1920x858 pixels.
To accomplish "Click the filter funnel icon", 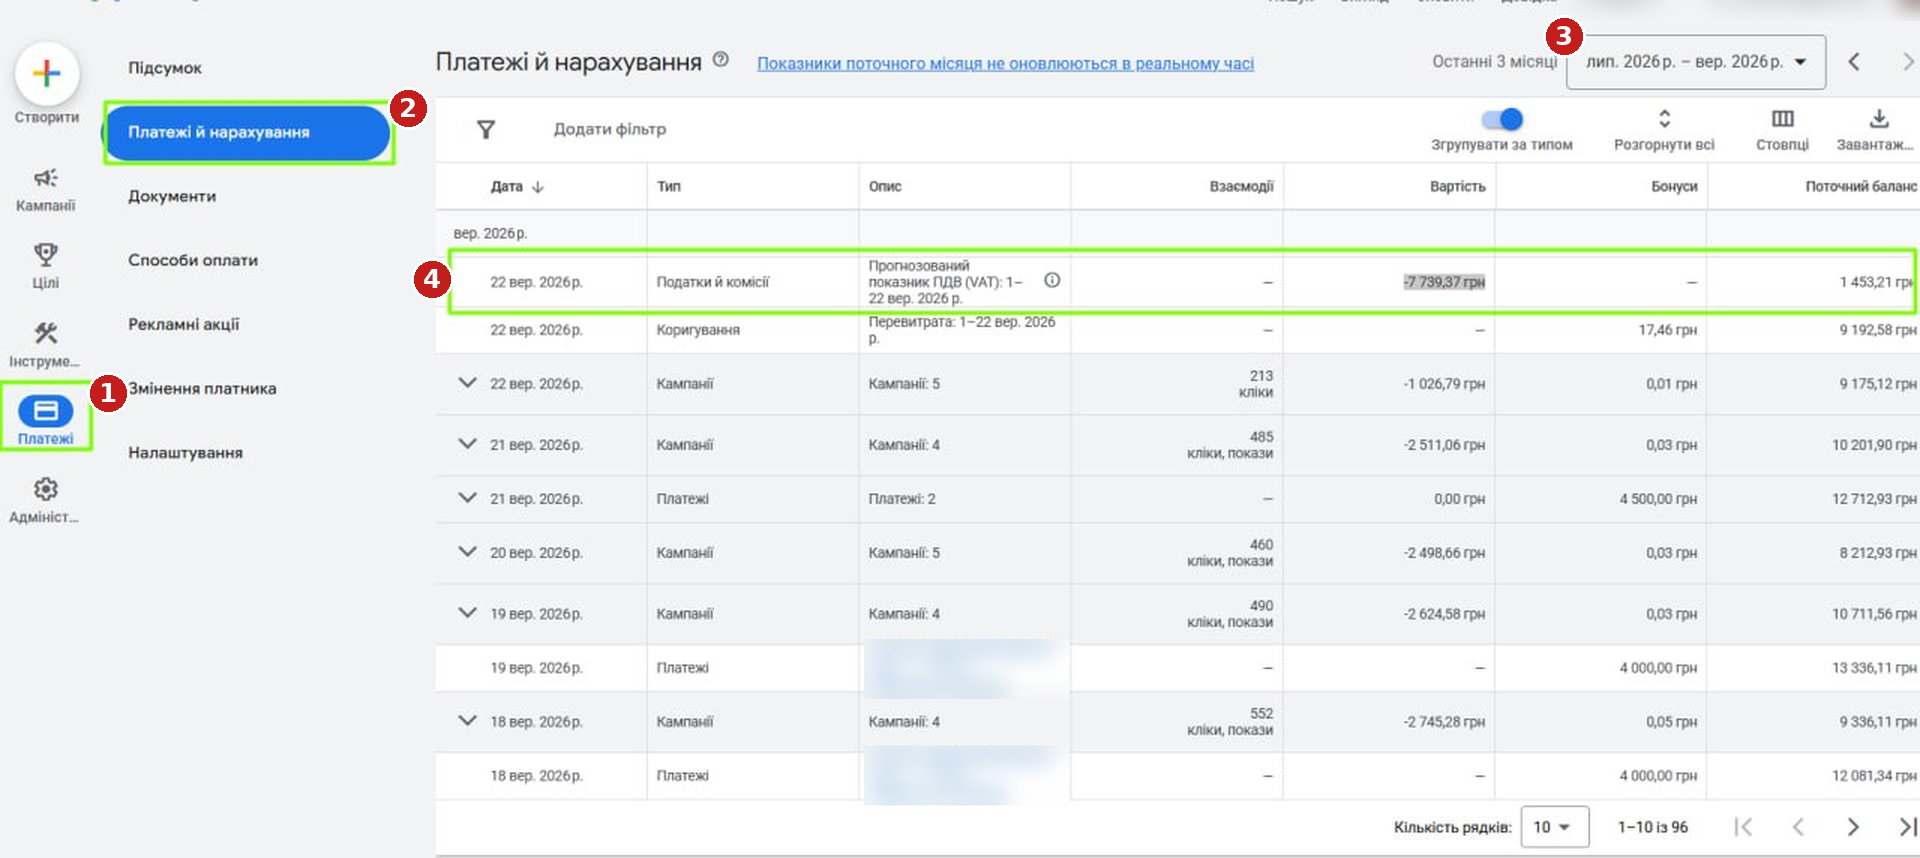I will 486,129.
